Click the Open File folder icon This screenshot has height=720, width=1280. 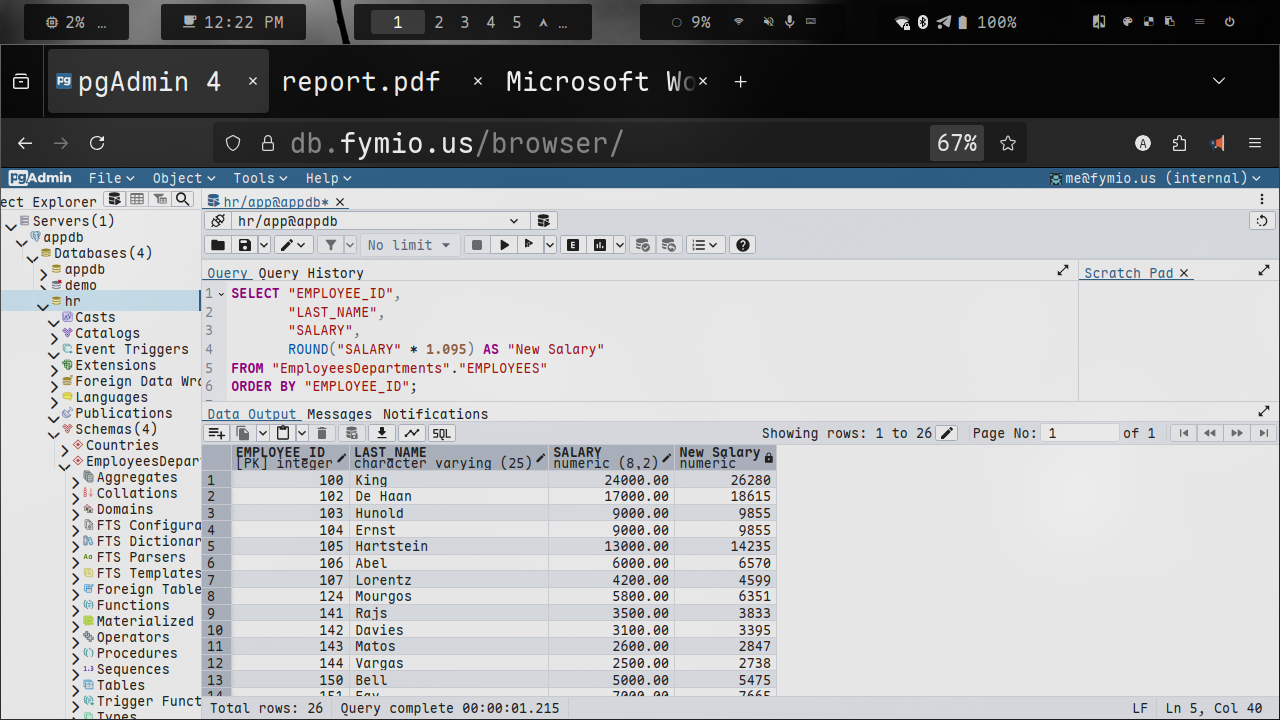pyautogui.click(x=217, y=245)
